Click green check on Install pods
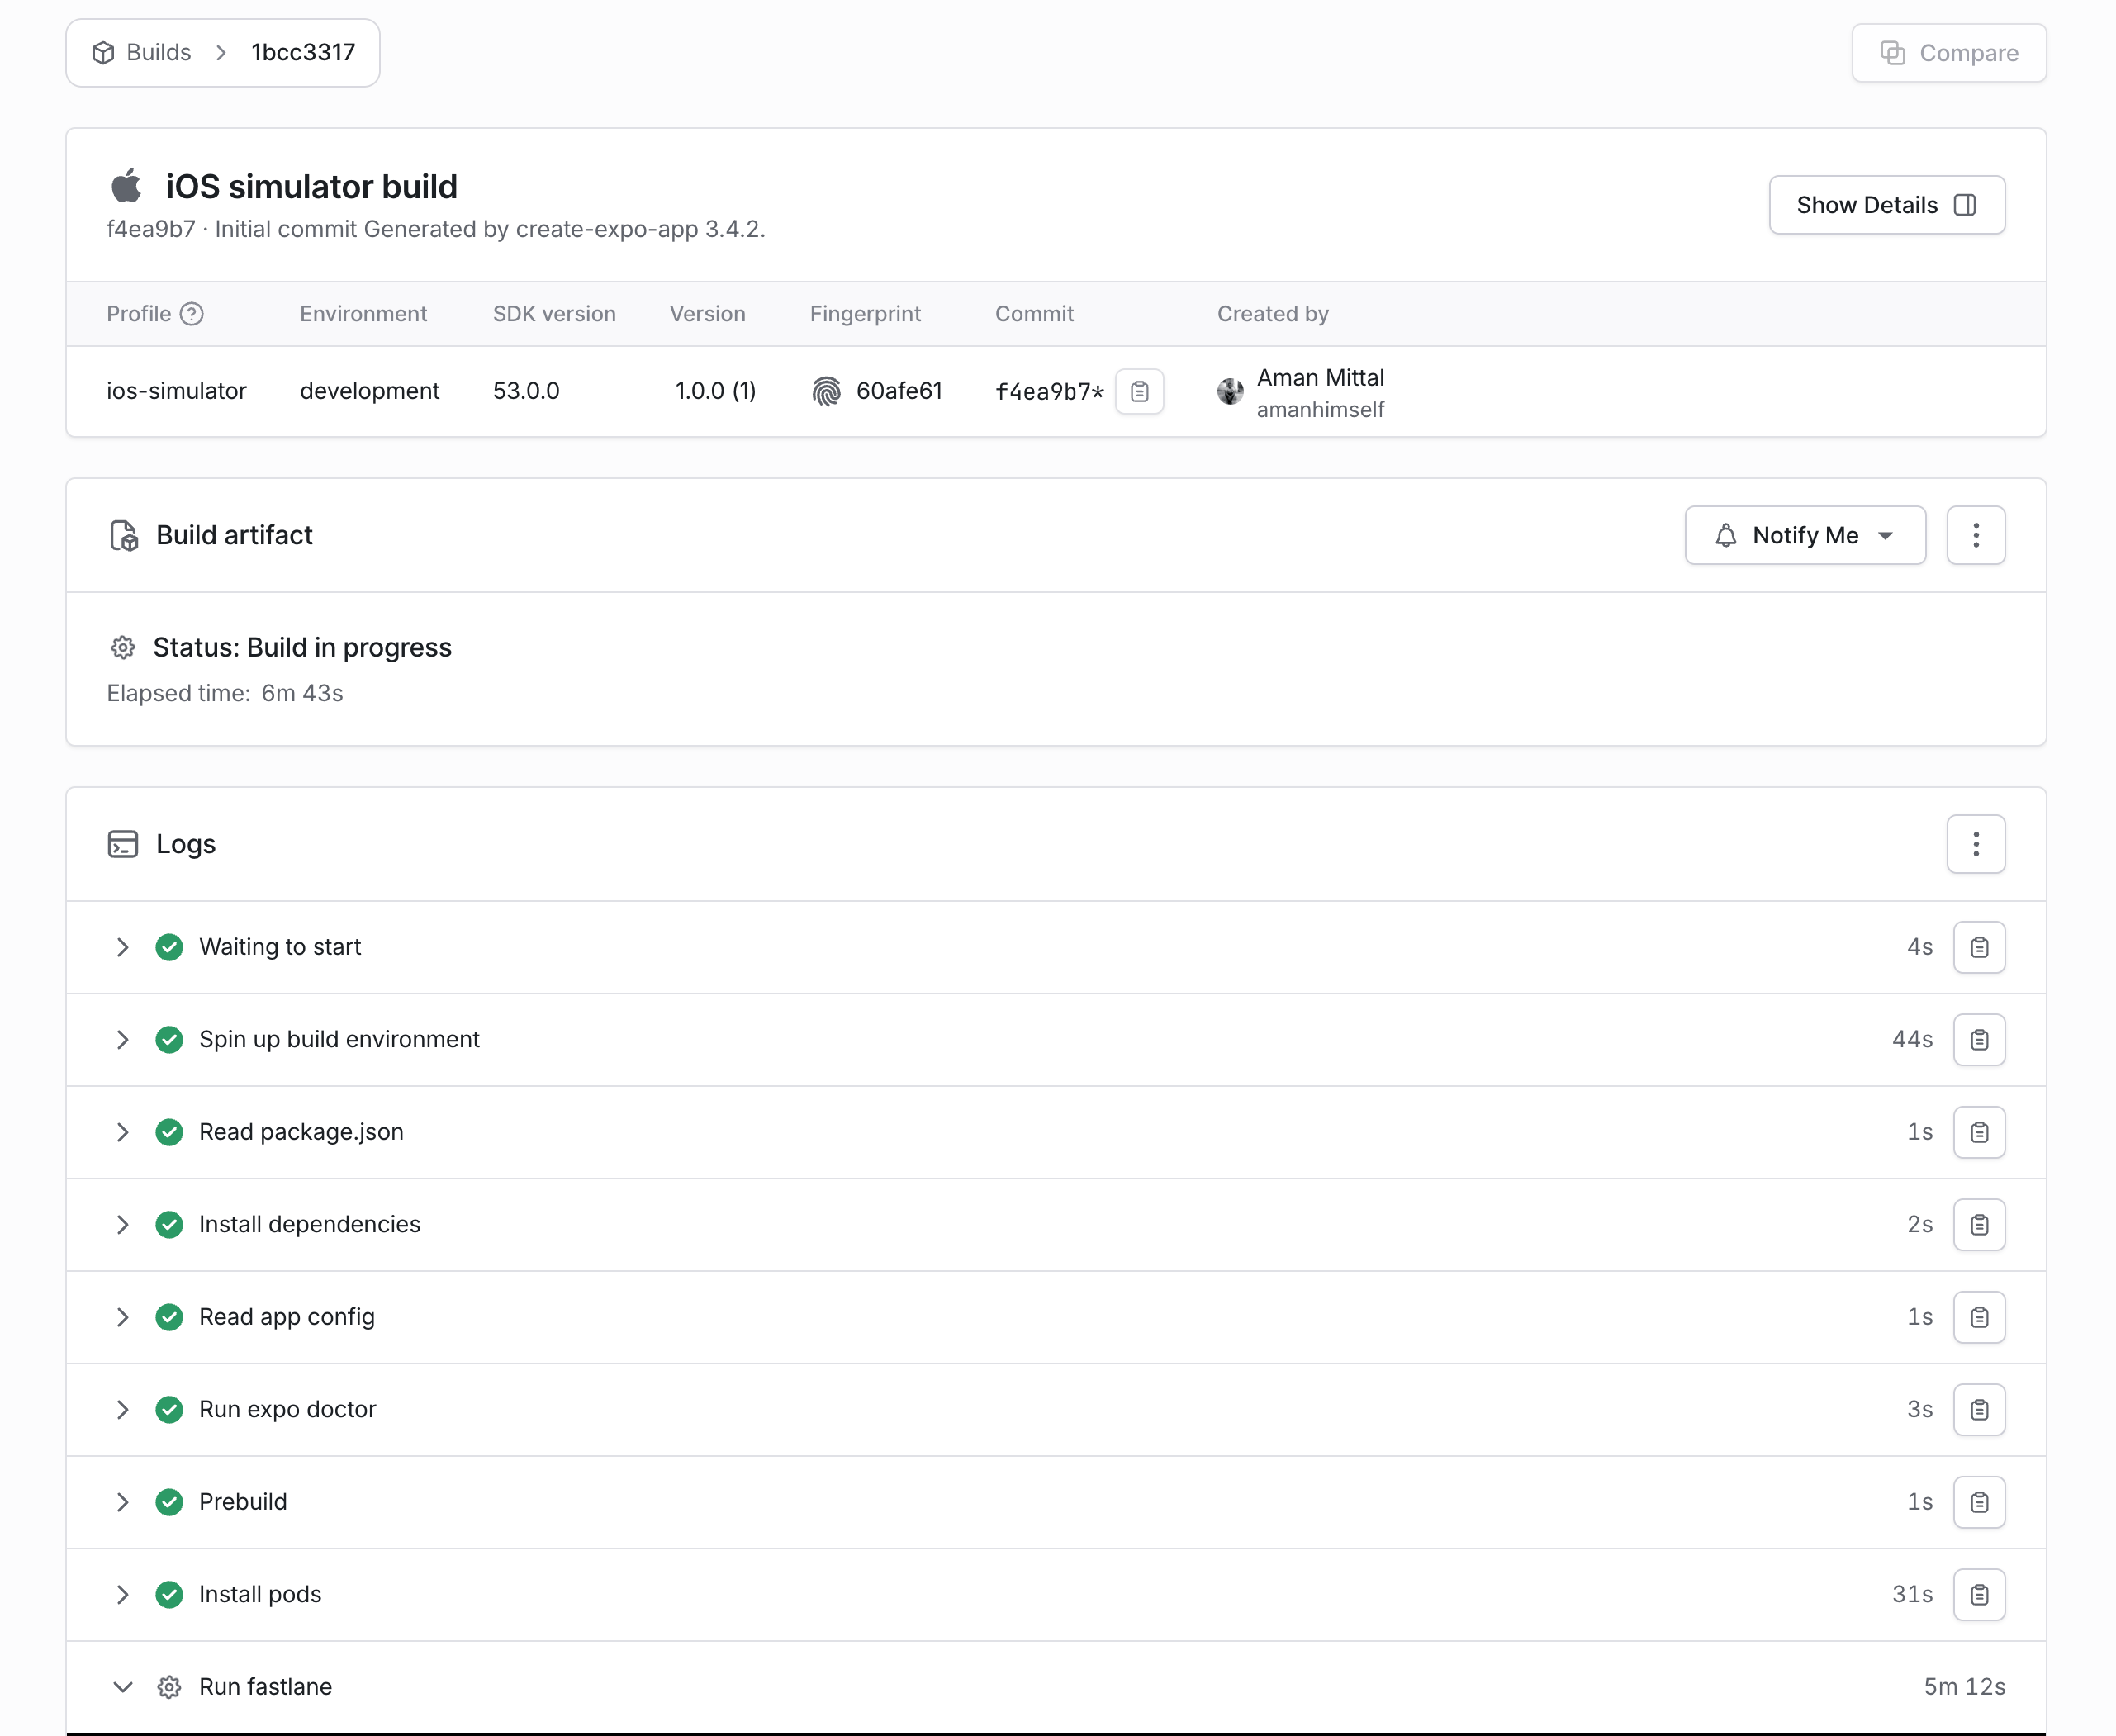This screenshot has height=1736, width=2116. (x=169, y=1595)
